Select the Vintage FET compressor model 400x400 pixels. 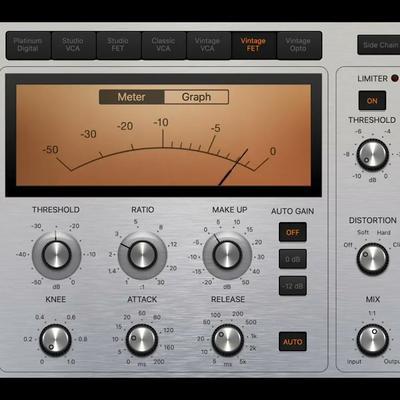click(253, 45)
